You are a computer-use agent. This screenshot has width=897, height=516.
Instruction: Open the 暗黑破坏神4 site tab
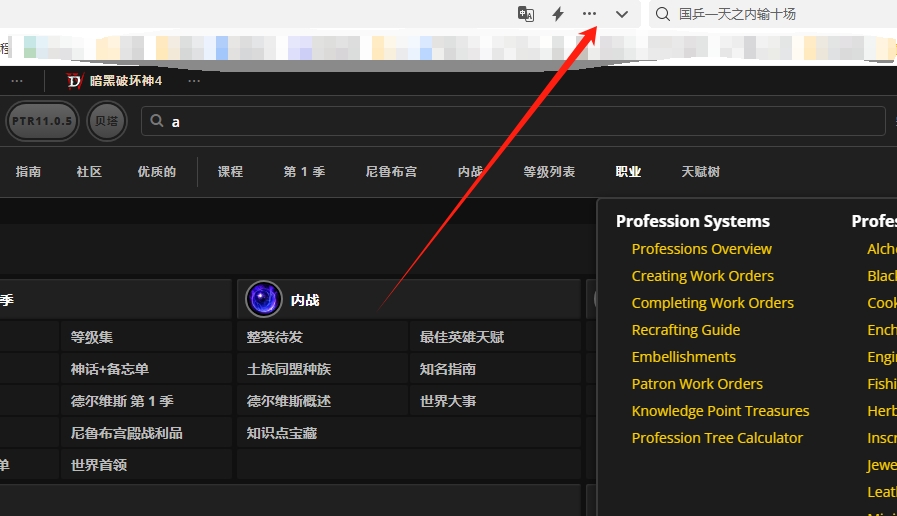click(125, 81)
